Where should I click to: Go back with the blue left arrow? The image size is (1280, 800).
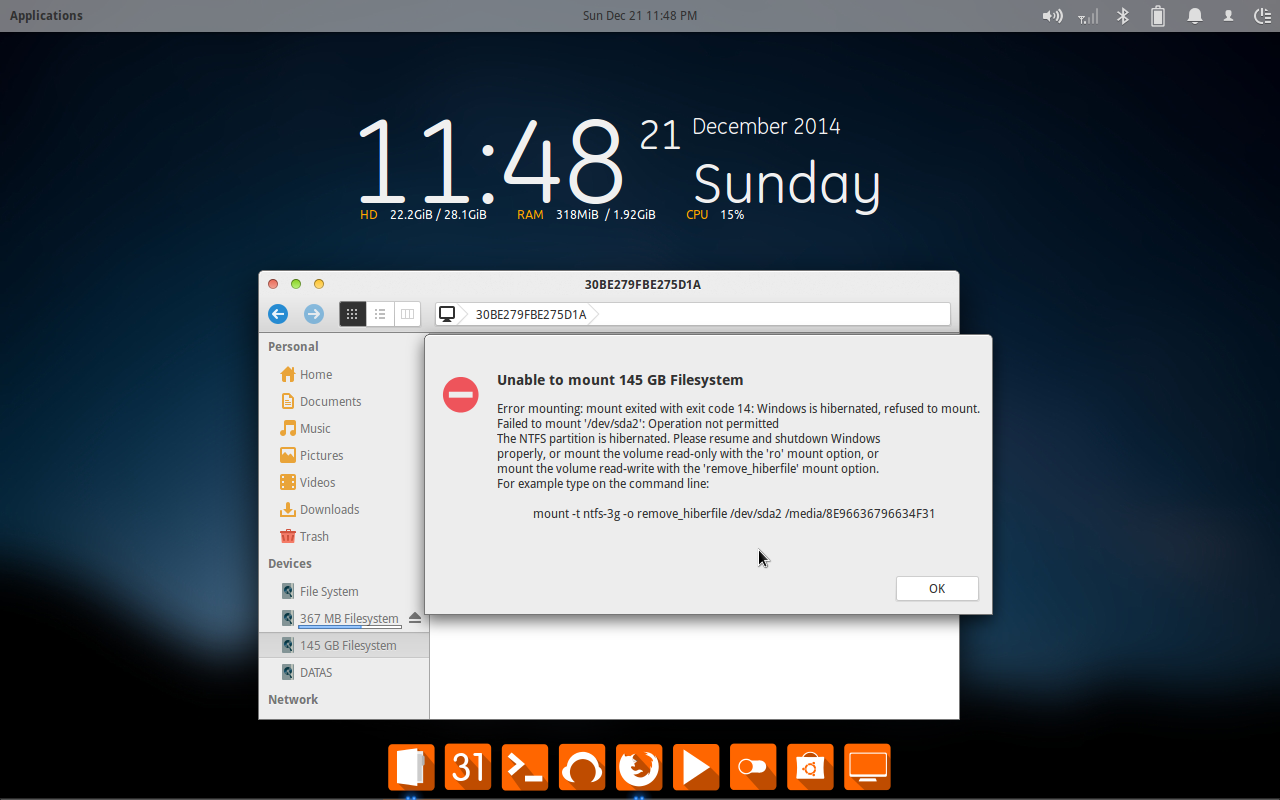(278, 314)
